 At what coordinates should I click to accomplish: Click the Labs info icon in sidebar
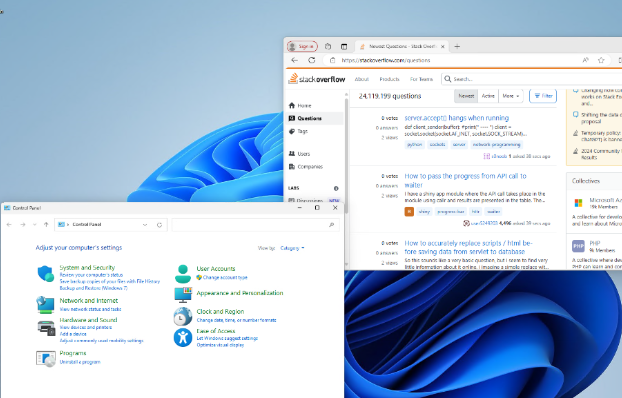(336, 188)
